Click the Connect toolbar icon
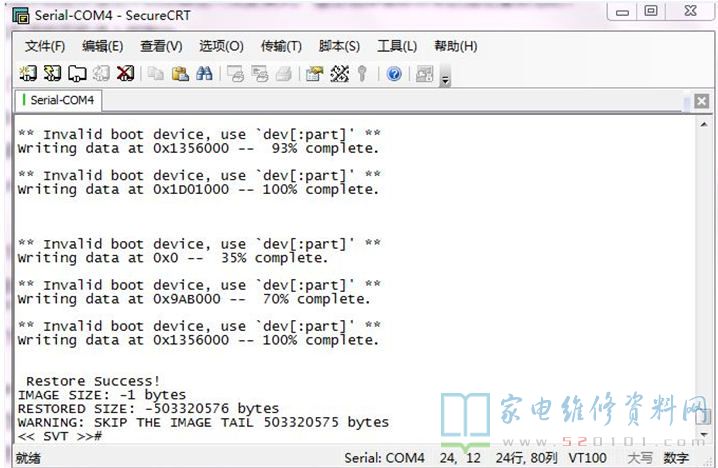Screen dimensions: 718x468 click(x=28, y=74)
